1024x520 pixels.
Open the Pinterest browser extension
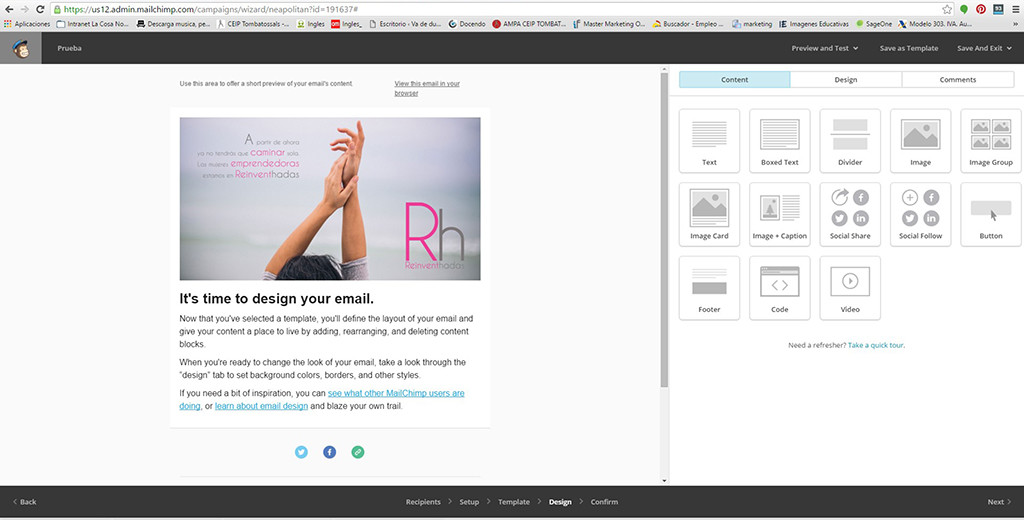(x=981, y=9)
